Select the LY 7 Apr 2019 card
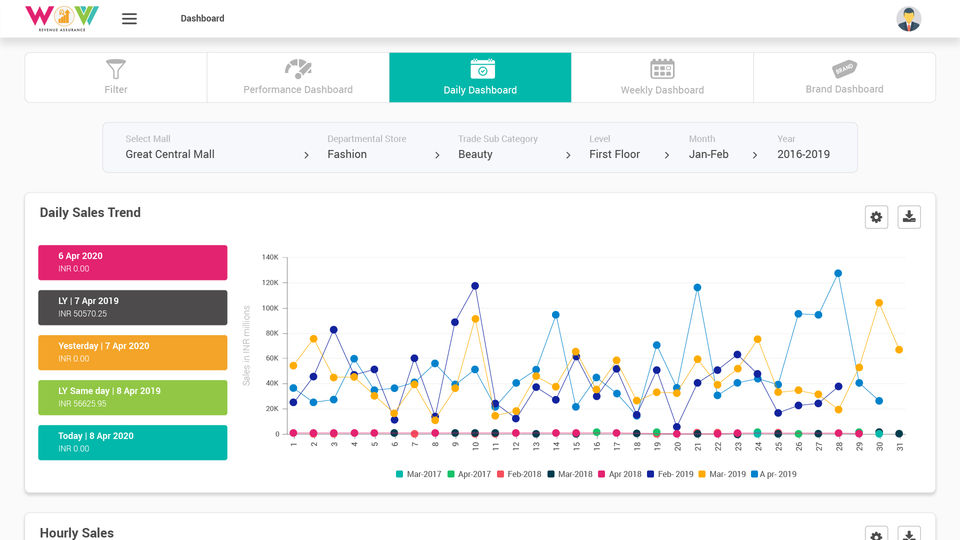The image size is (960, 540). [133, 307]
